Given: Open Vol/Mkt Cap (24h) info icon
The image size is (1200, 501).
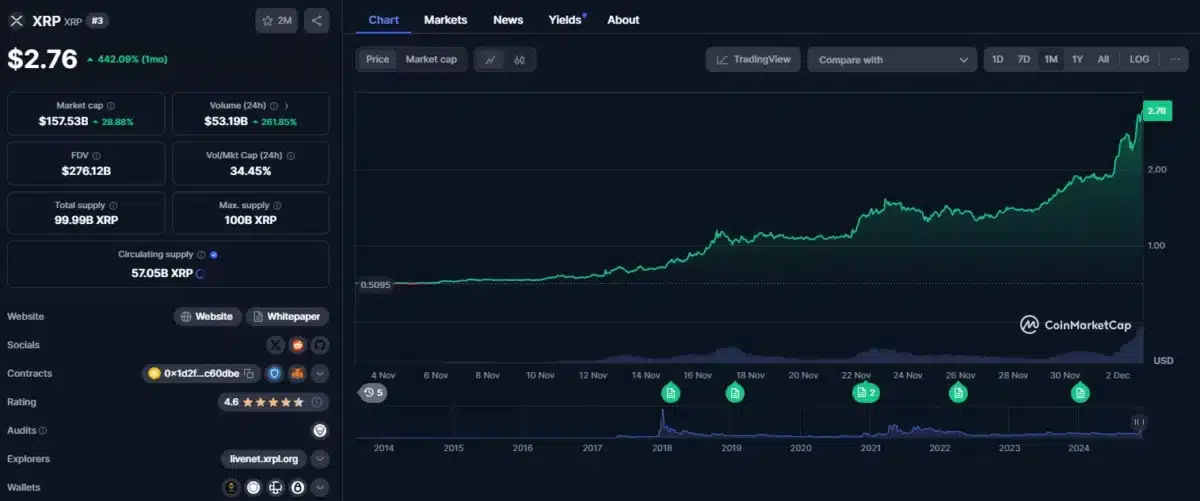Looking at the screenshot, I should 291,155.
